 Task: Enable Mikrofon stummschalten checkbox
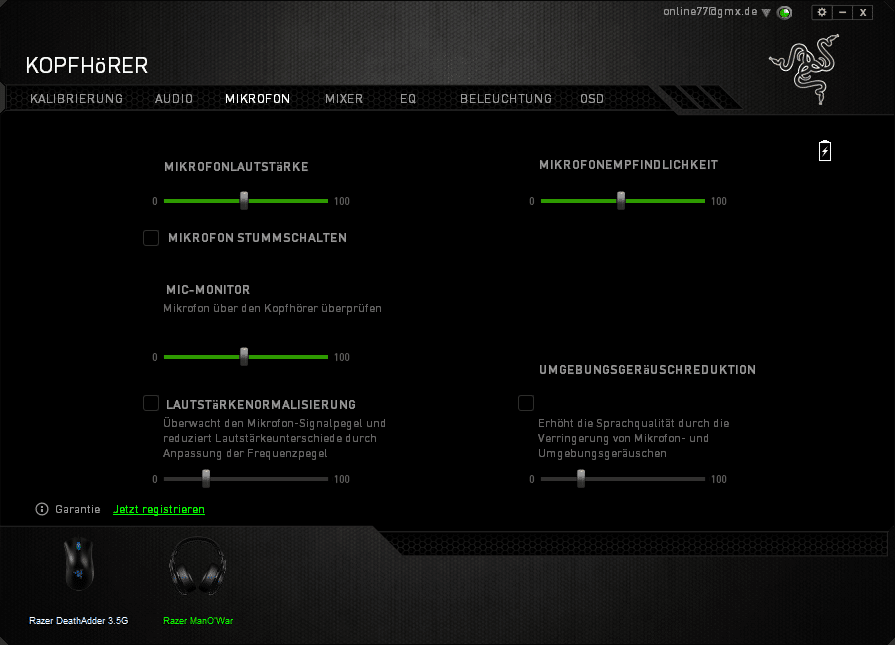(x=151, y=238)
